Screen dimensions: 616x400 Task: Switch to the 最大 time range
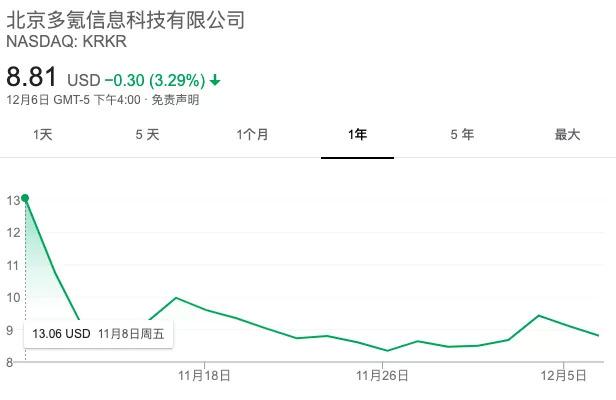pyautogui.click(x=567, y=135)
